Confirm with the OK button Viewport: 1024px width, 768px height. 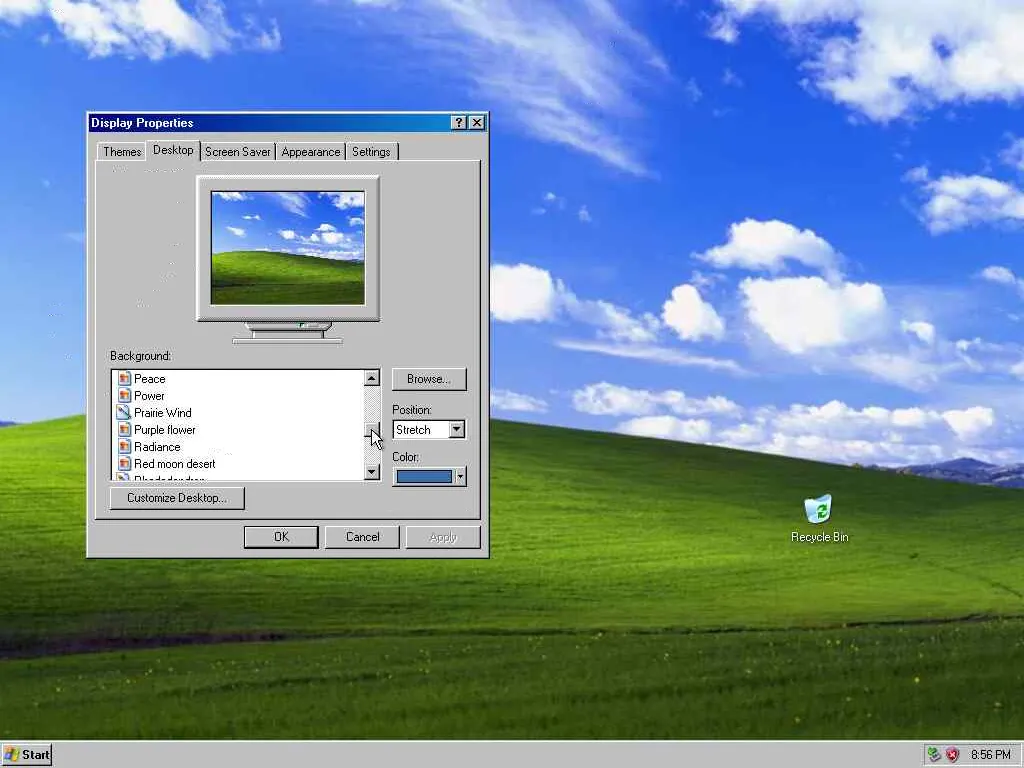pyautogui.click(x=281, y=537)
